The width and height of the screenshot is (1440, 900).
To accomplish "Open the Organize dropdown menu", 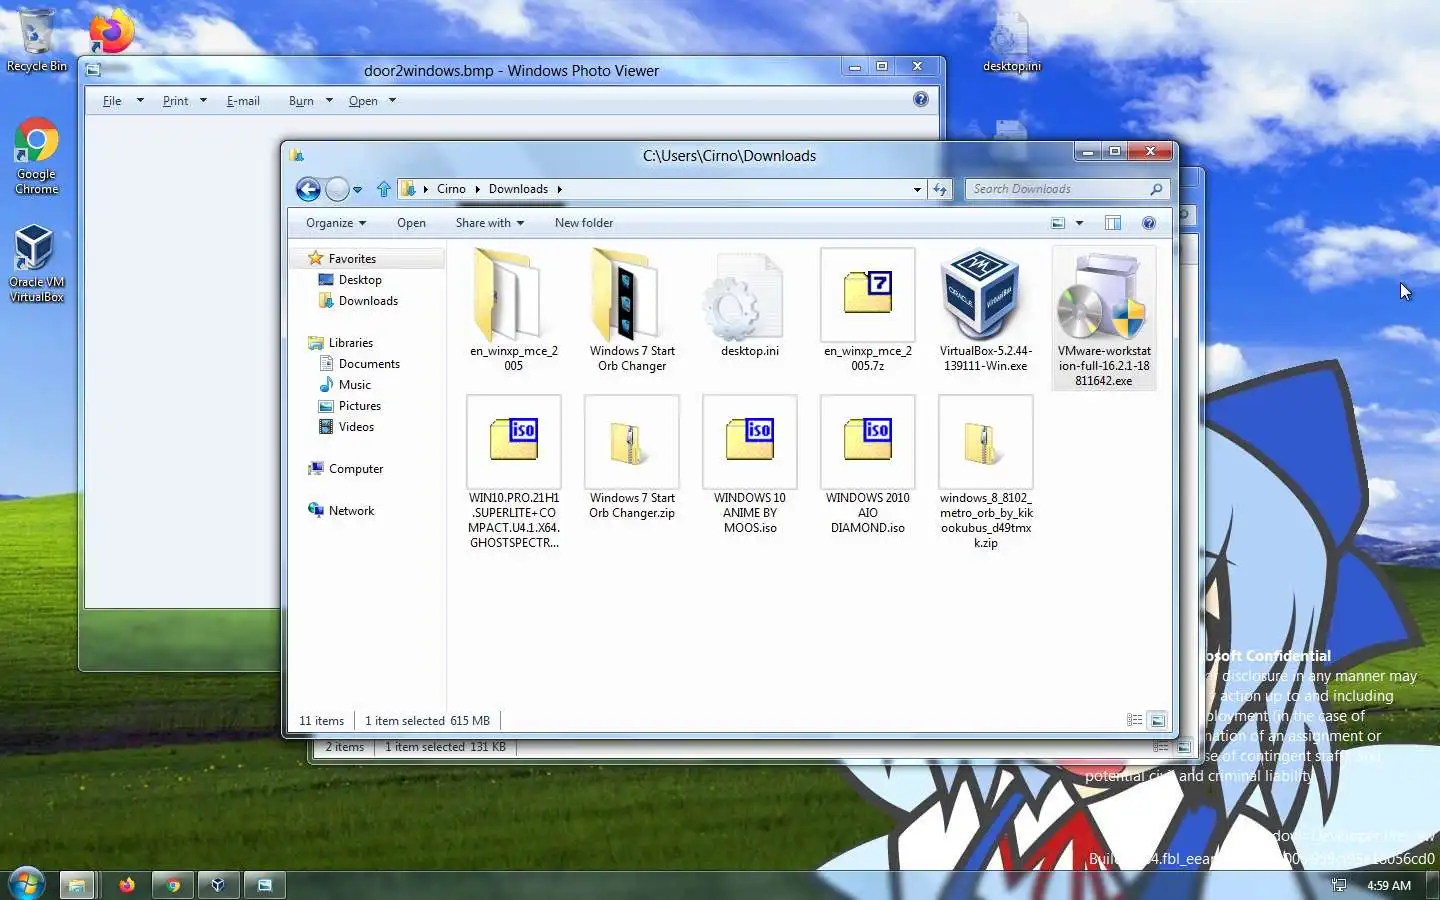I will pyautogui.click(x=336, y=223).
